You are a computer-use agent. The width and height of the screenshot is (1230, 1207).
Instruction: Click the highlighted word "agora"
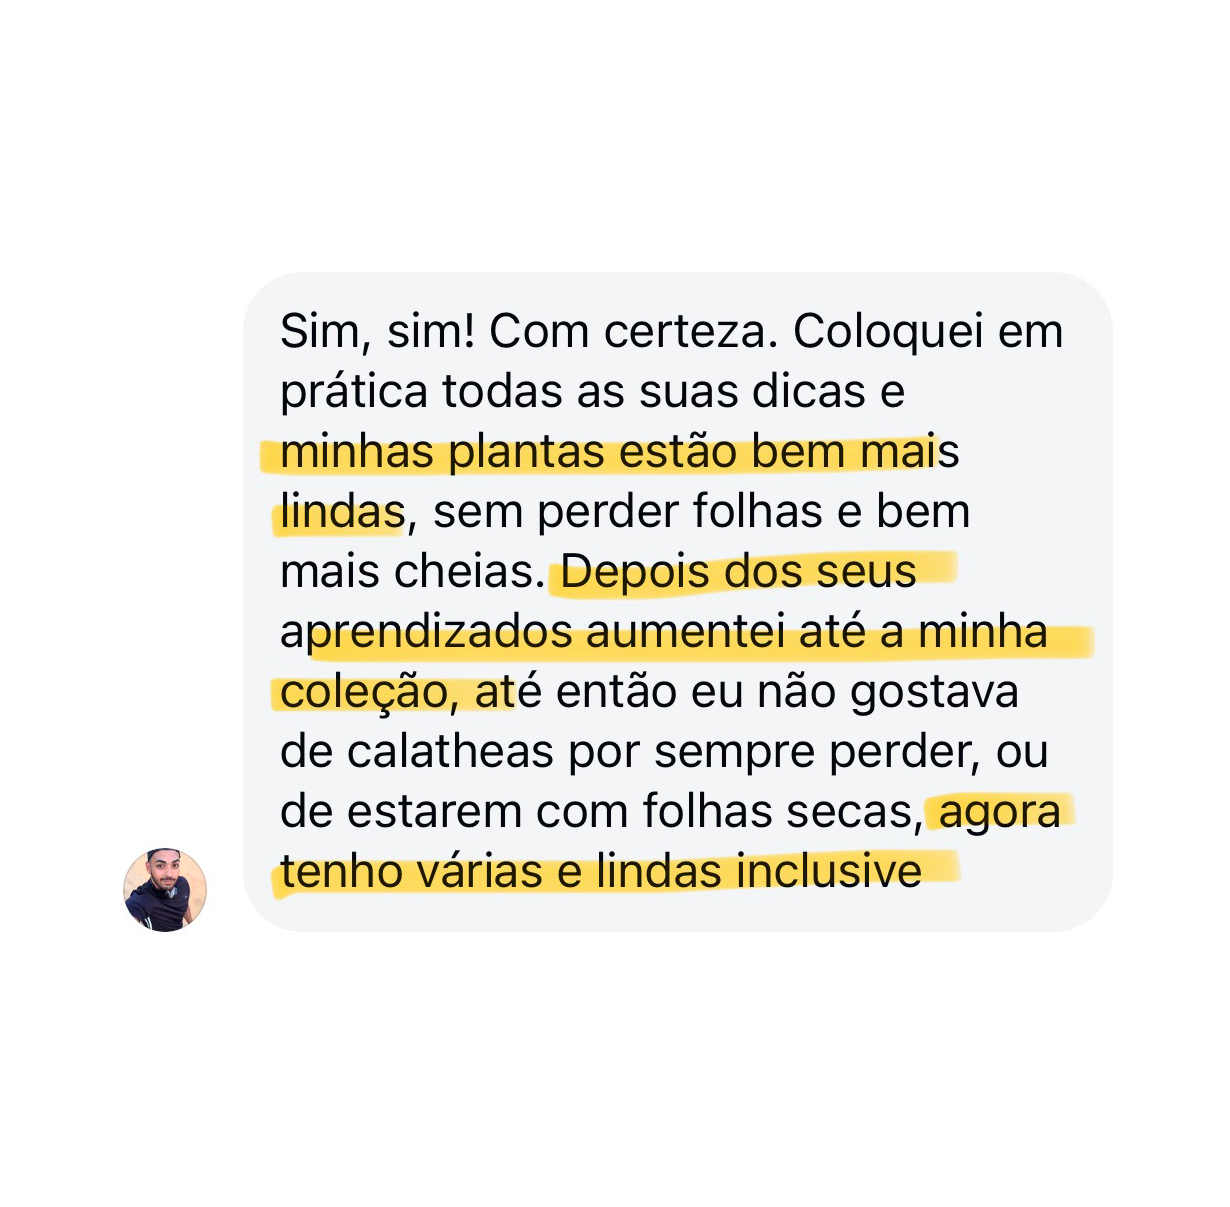[1000, 813]
